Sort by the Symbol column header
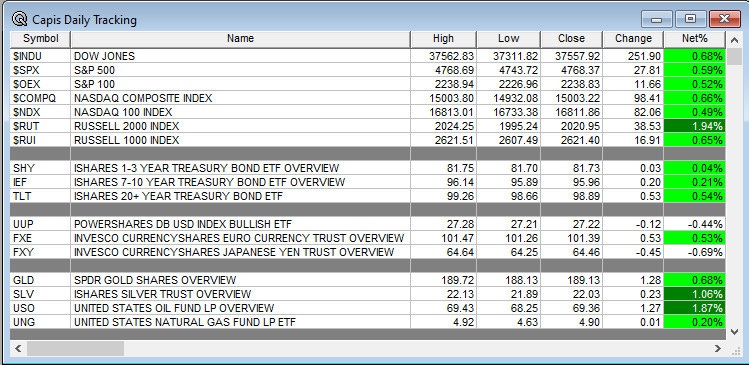Viewport: 749px width, 365px height. (41, 39)
